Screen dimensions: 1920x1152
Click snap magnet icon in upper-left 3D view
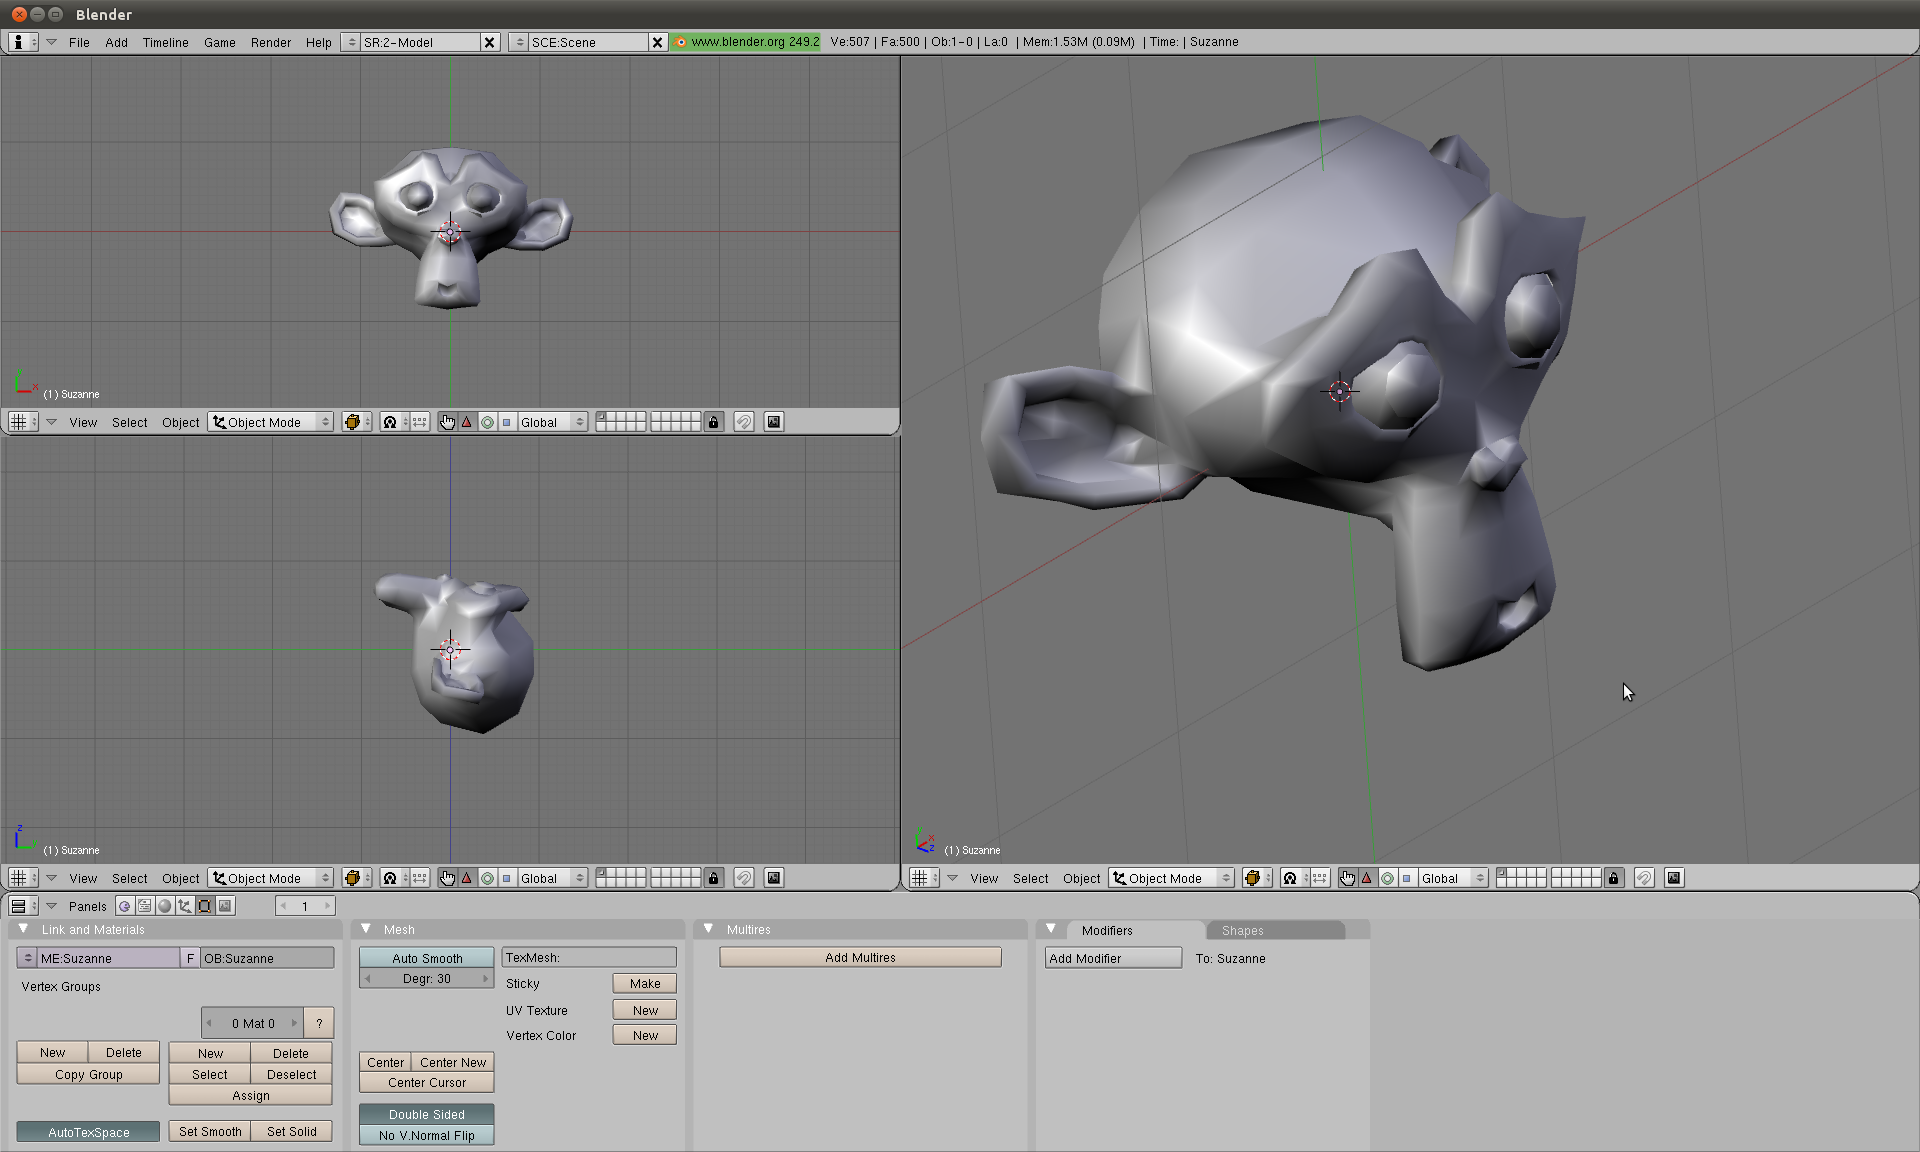pyautogui.click(x=744, y=422)
